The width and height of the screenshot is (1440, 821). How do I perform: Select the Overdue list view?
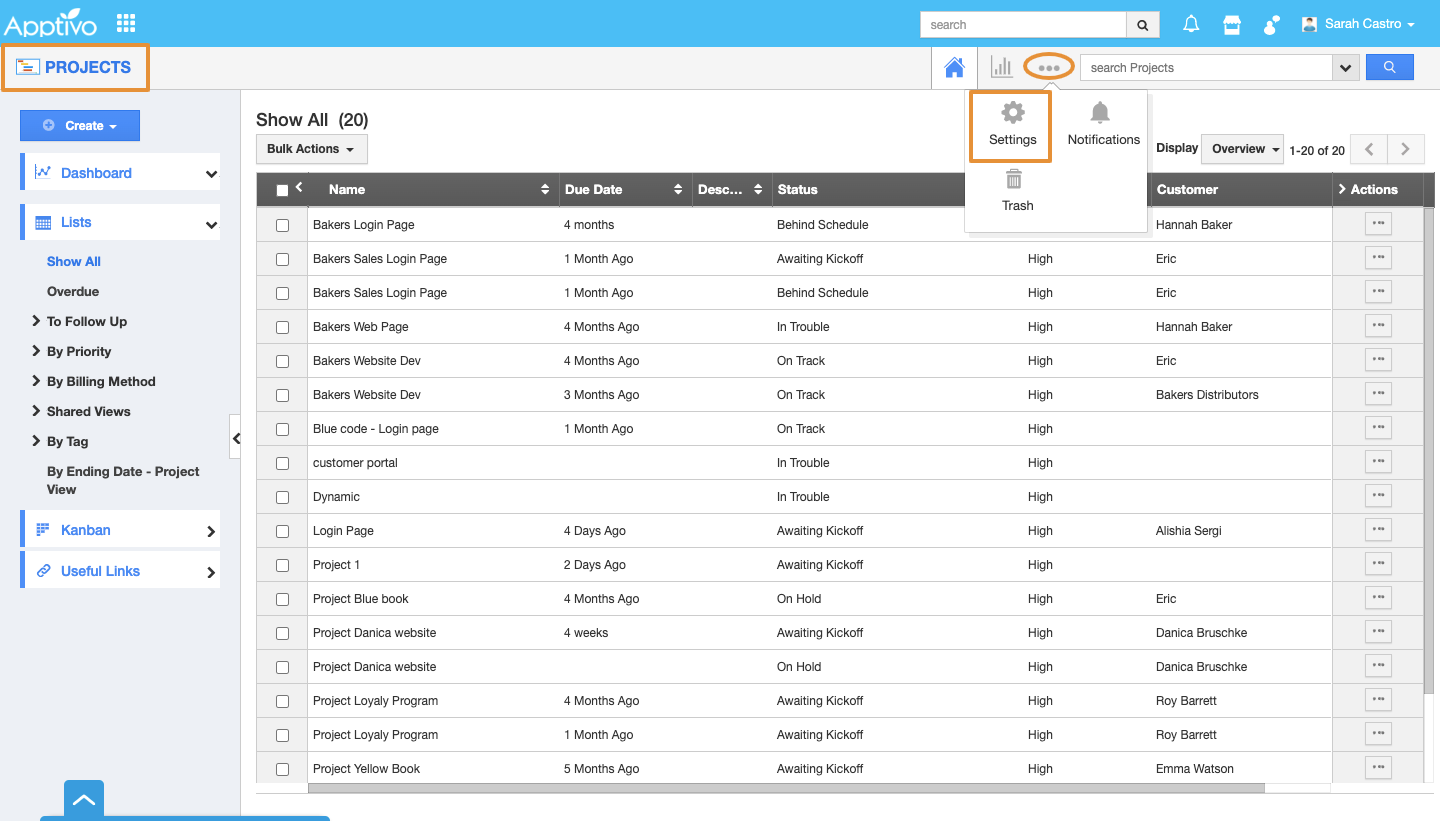pos(73,291)
